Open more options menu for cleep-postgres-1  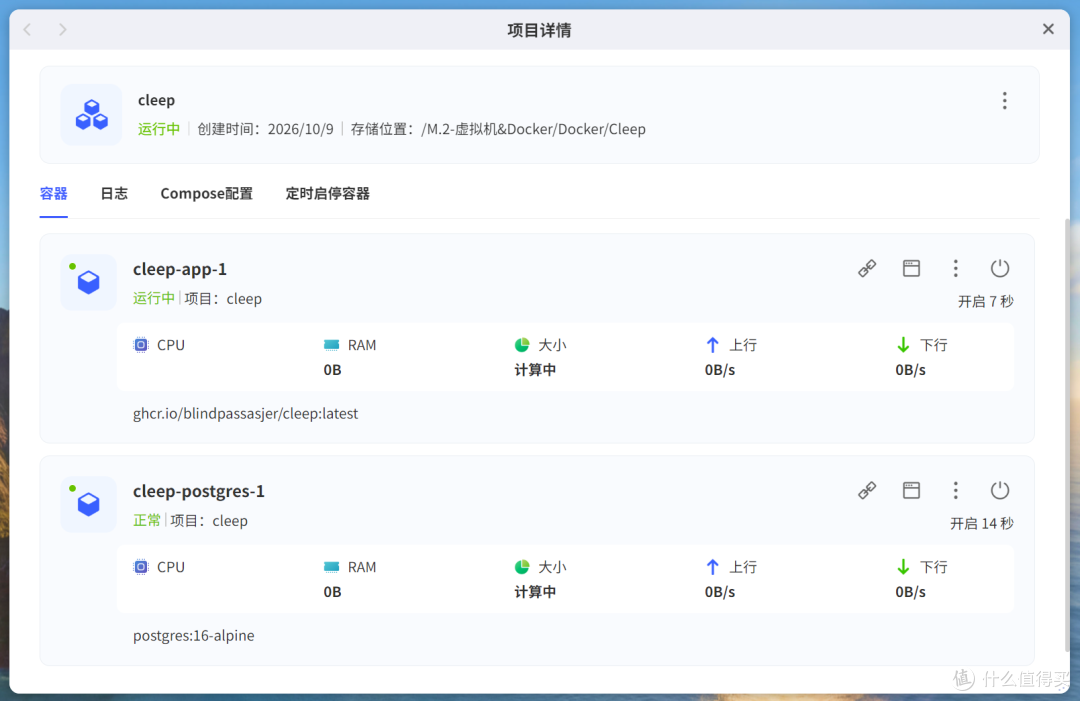point(955,490)
